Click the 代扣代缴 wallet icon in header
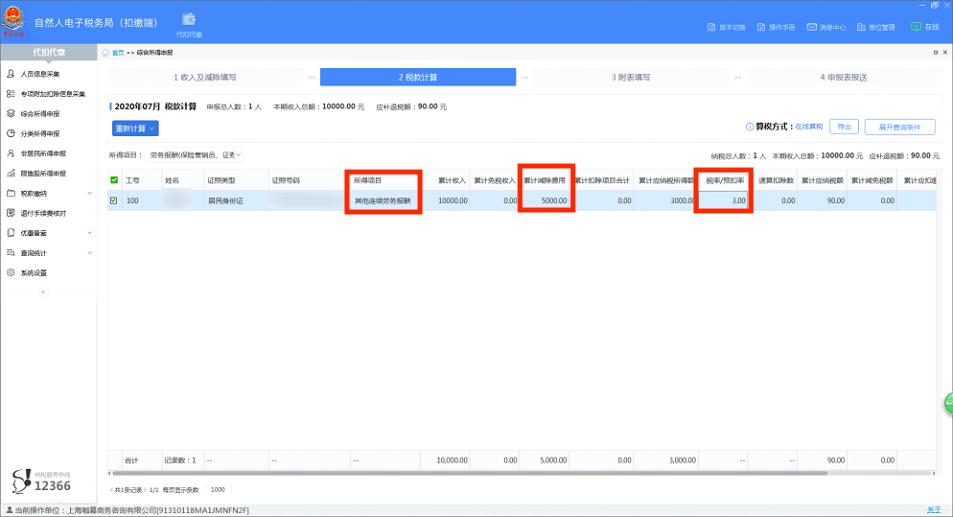The width and height of the screenshot is (953, 517). 189,21
